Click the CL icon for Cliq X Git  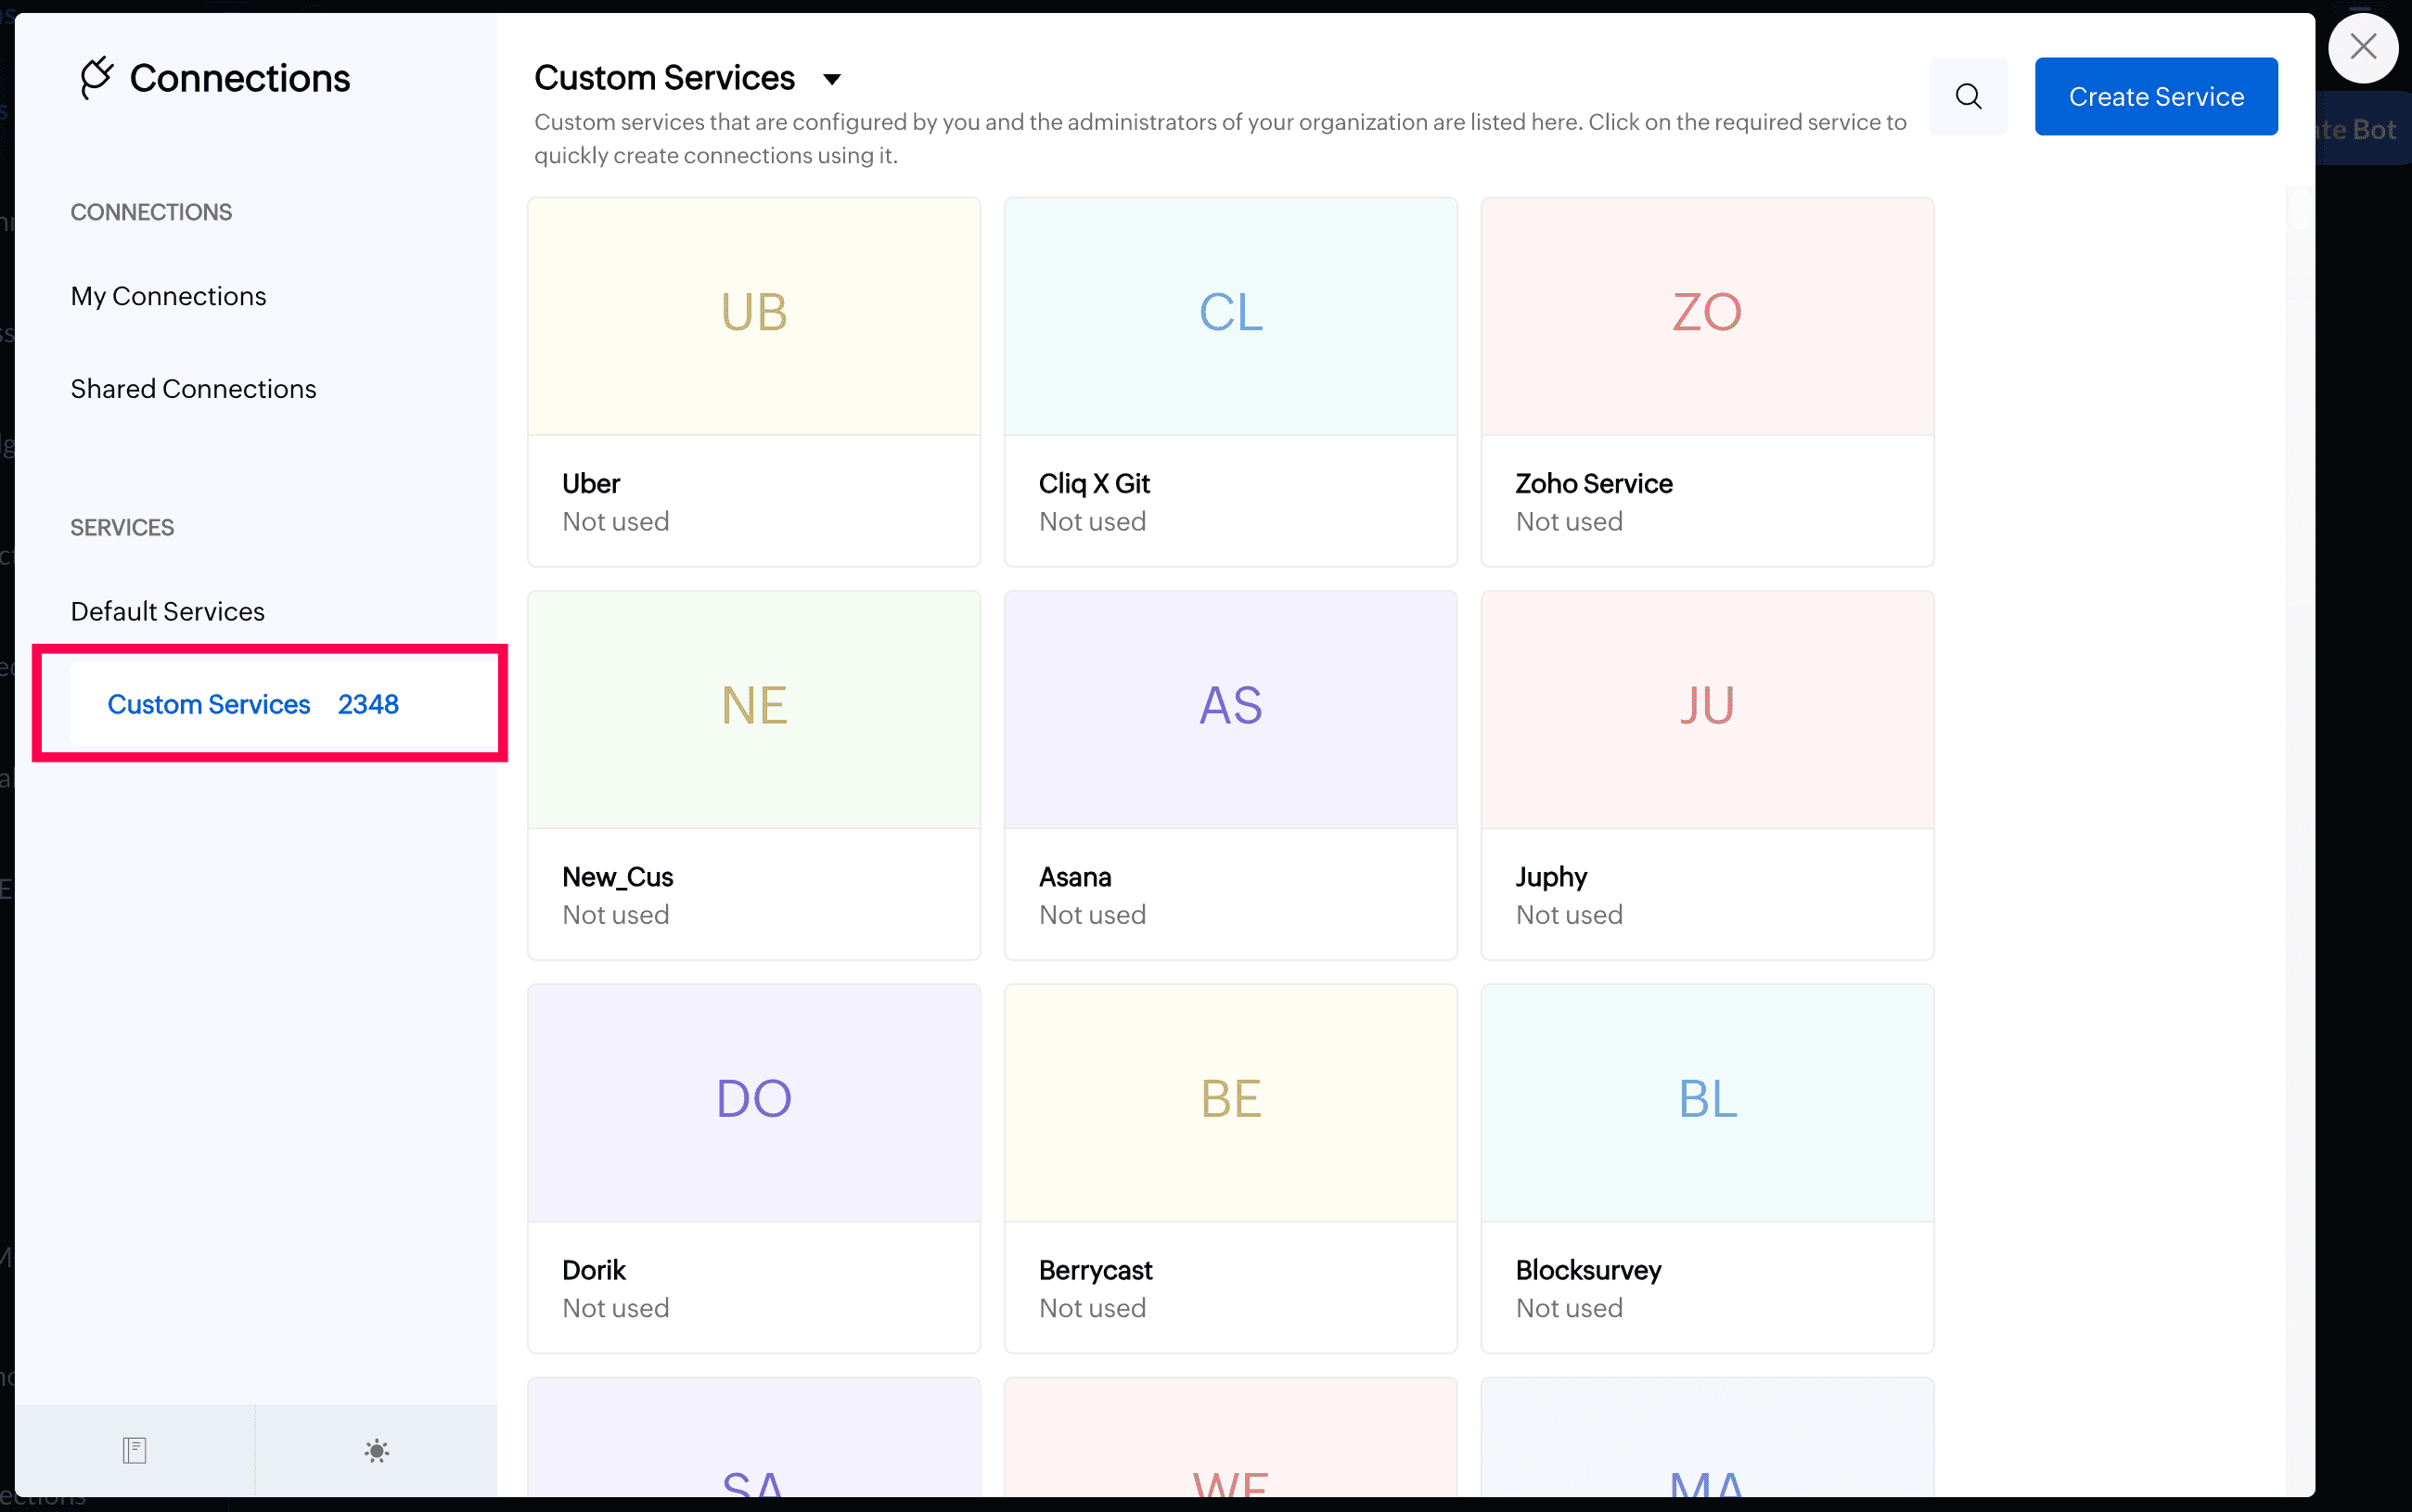(1230, 313)
